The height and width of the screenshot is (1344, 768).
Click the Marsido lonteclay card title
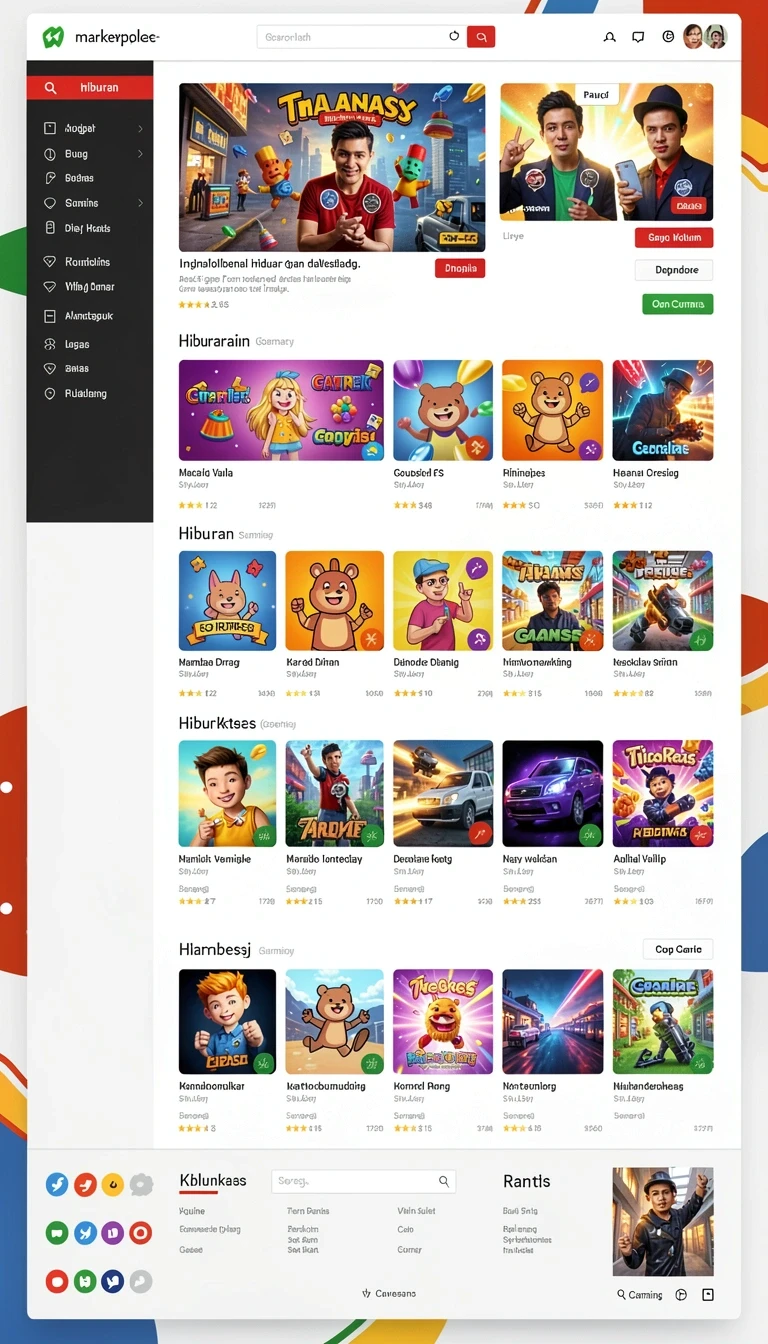[324, 859]
